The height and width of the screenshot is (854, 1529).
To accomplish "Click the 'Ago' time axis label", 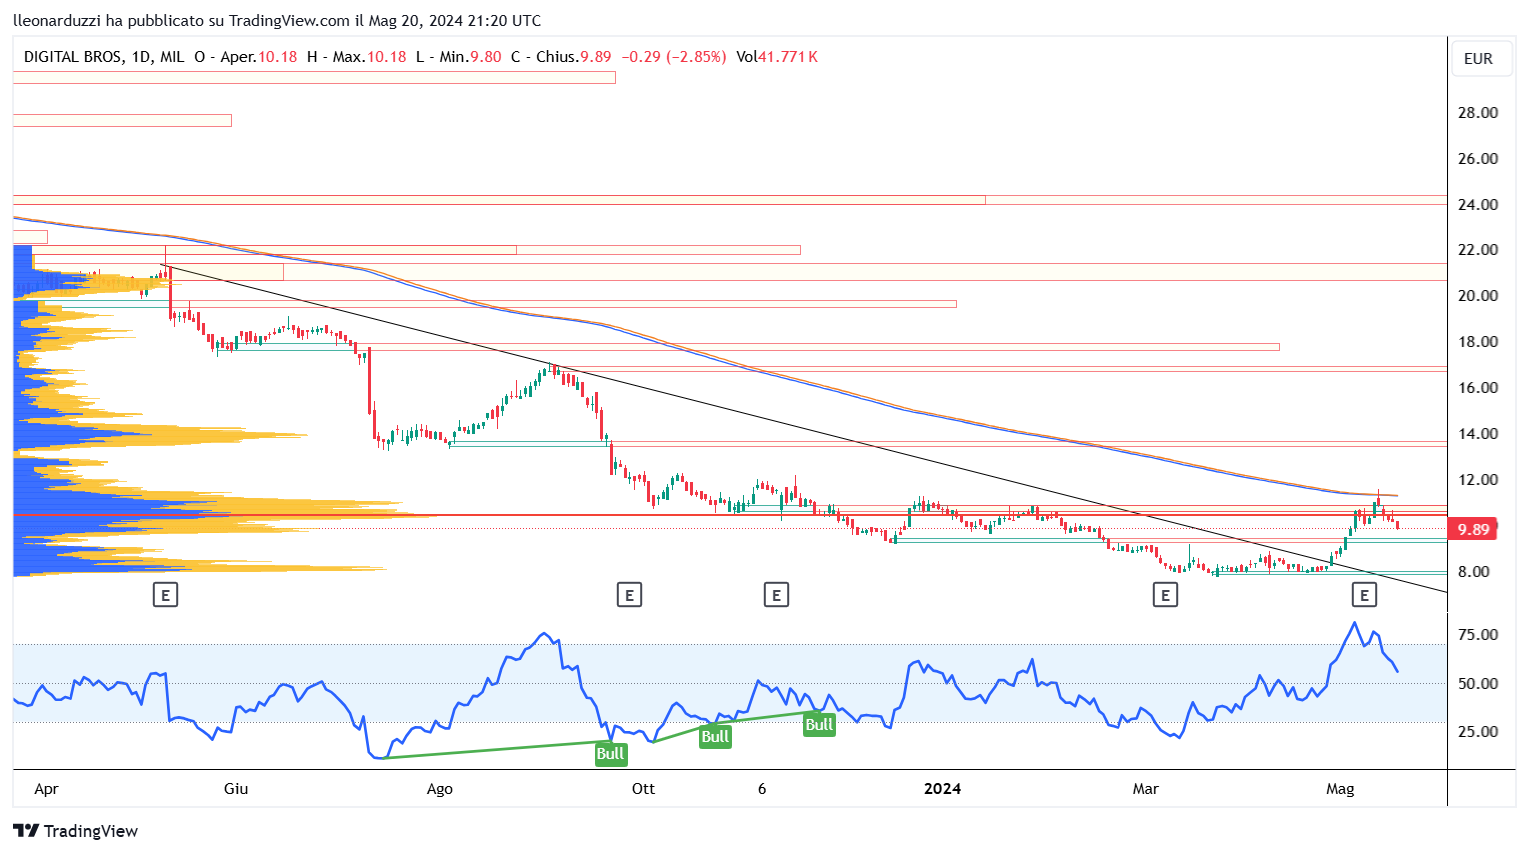I will pyautogui.click(x=440, y=789).
